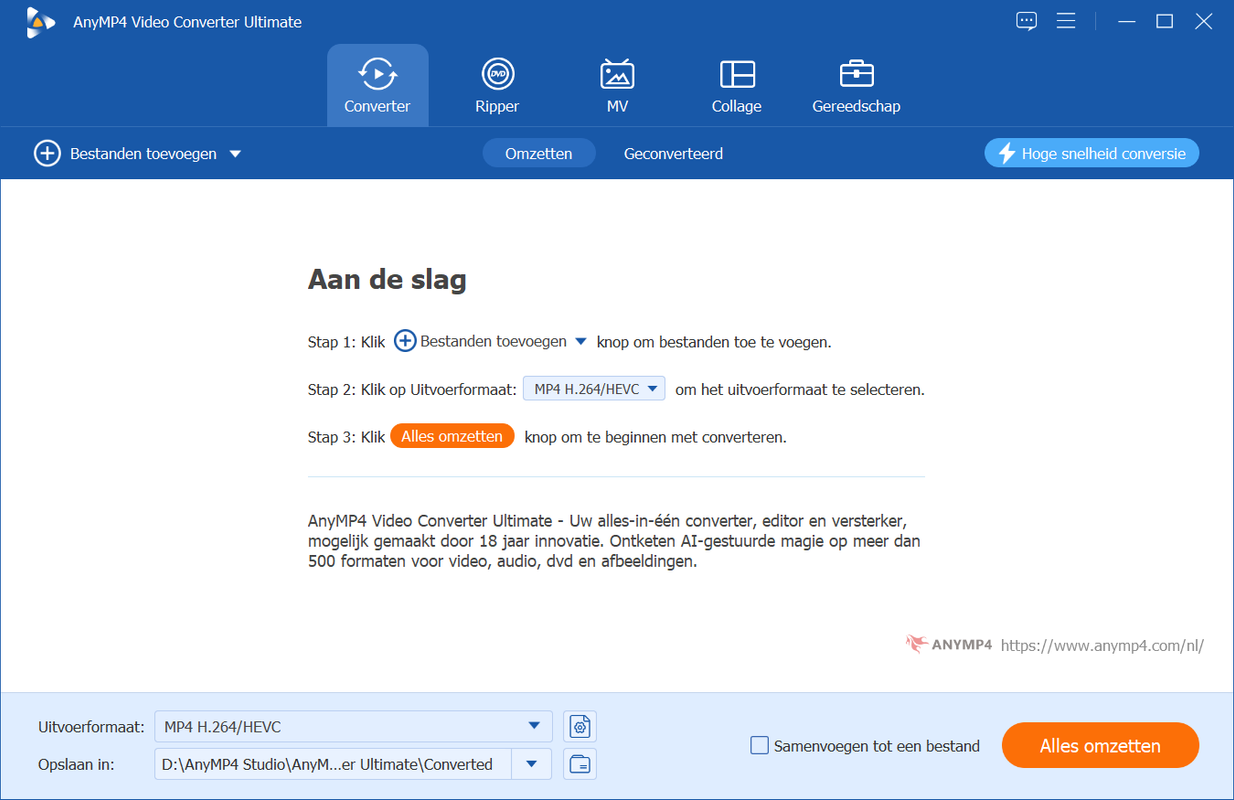Screen dimensions: 1234x800
Task: Click the Alles omzetten pill in Stap 3
Action: pyautogui.click(x=452, y=436)
